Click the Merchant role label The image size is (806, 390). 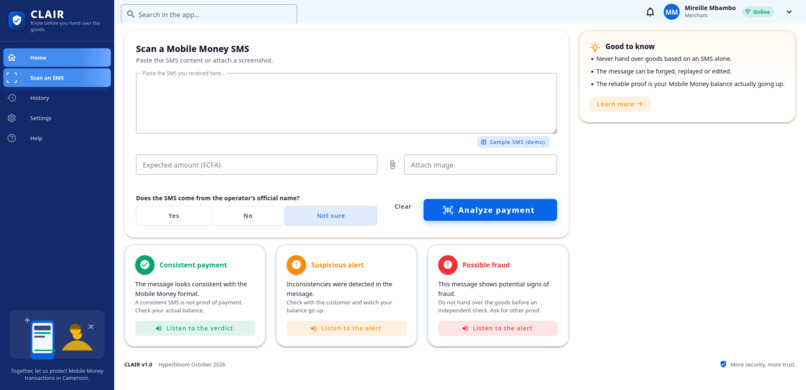coord(696,16)
